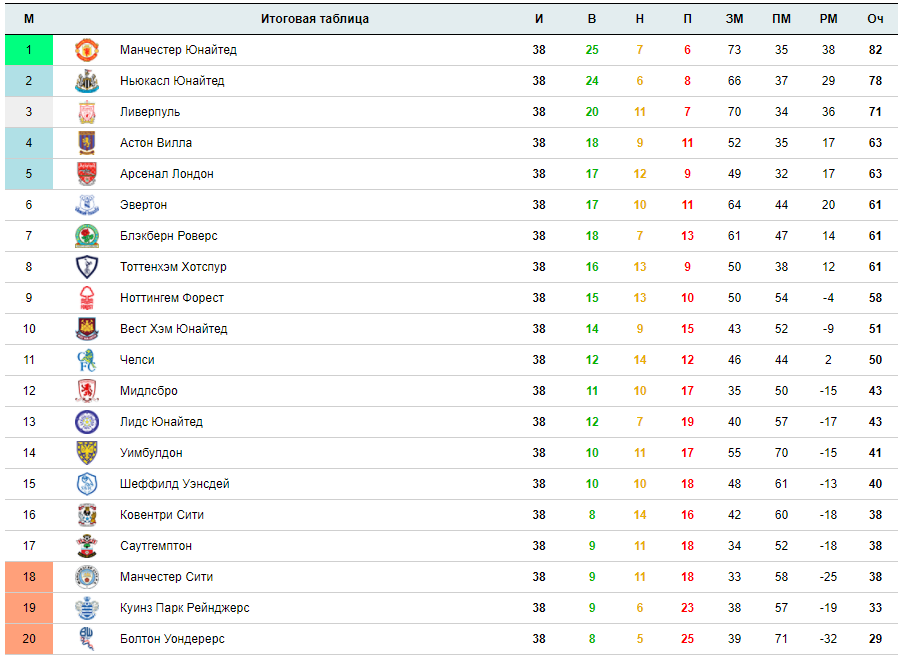Select the Tottenham Hotspur shield logo
Screen dimensions: 898x658
point(86,266)
